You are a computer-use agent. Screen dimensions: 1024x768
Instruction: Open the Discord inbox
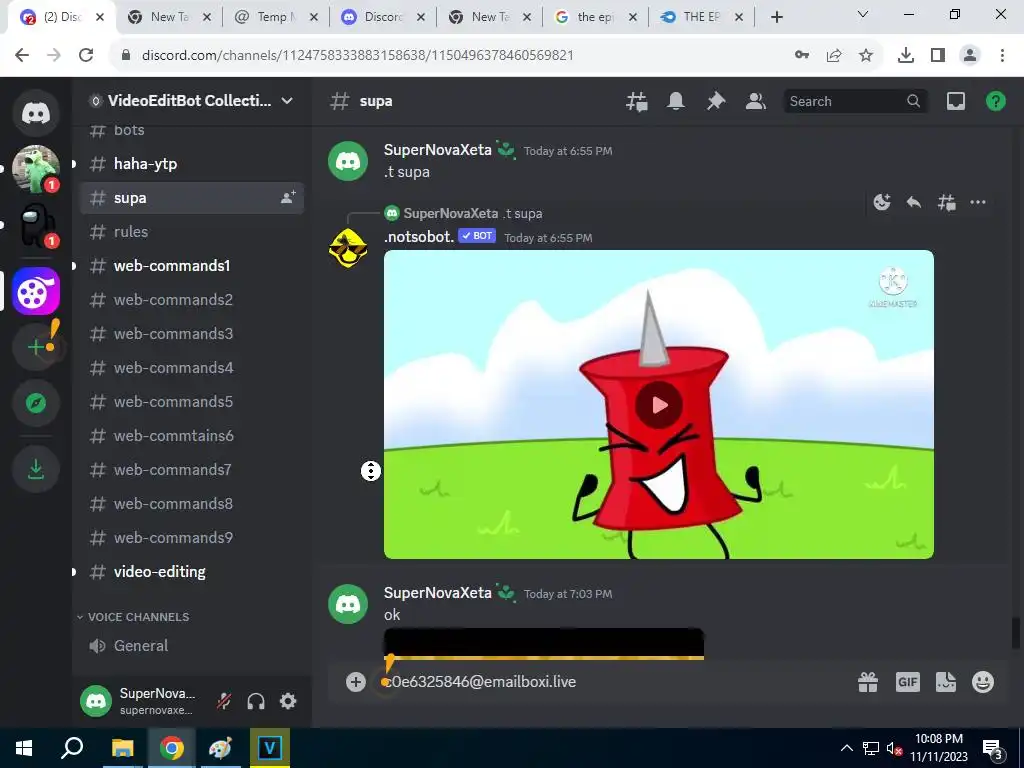pos(956,101)
